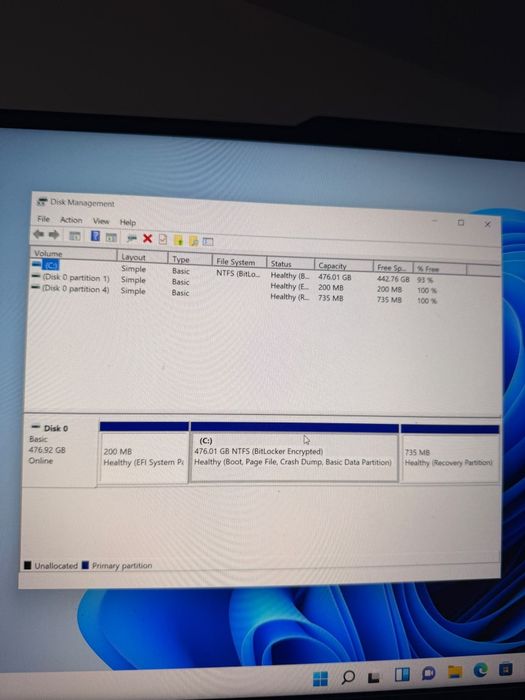Sort by the Capacity column header

tap(344, 266)
